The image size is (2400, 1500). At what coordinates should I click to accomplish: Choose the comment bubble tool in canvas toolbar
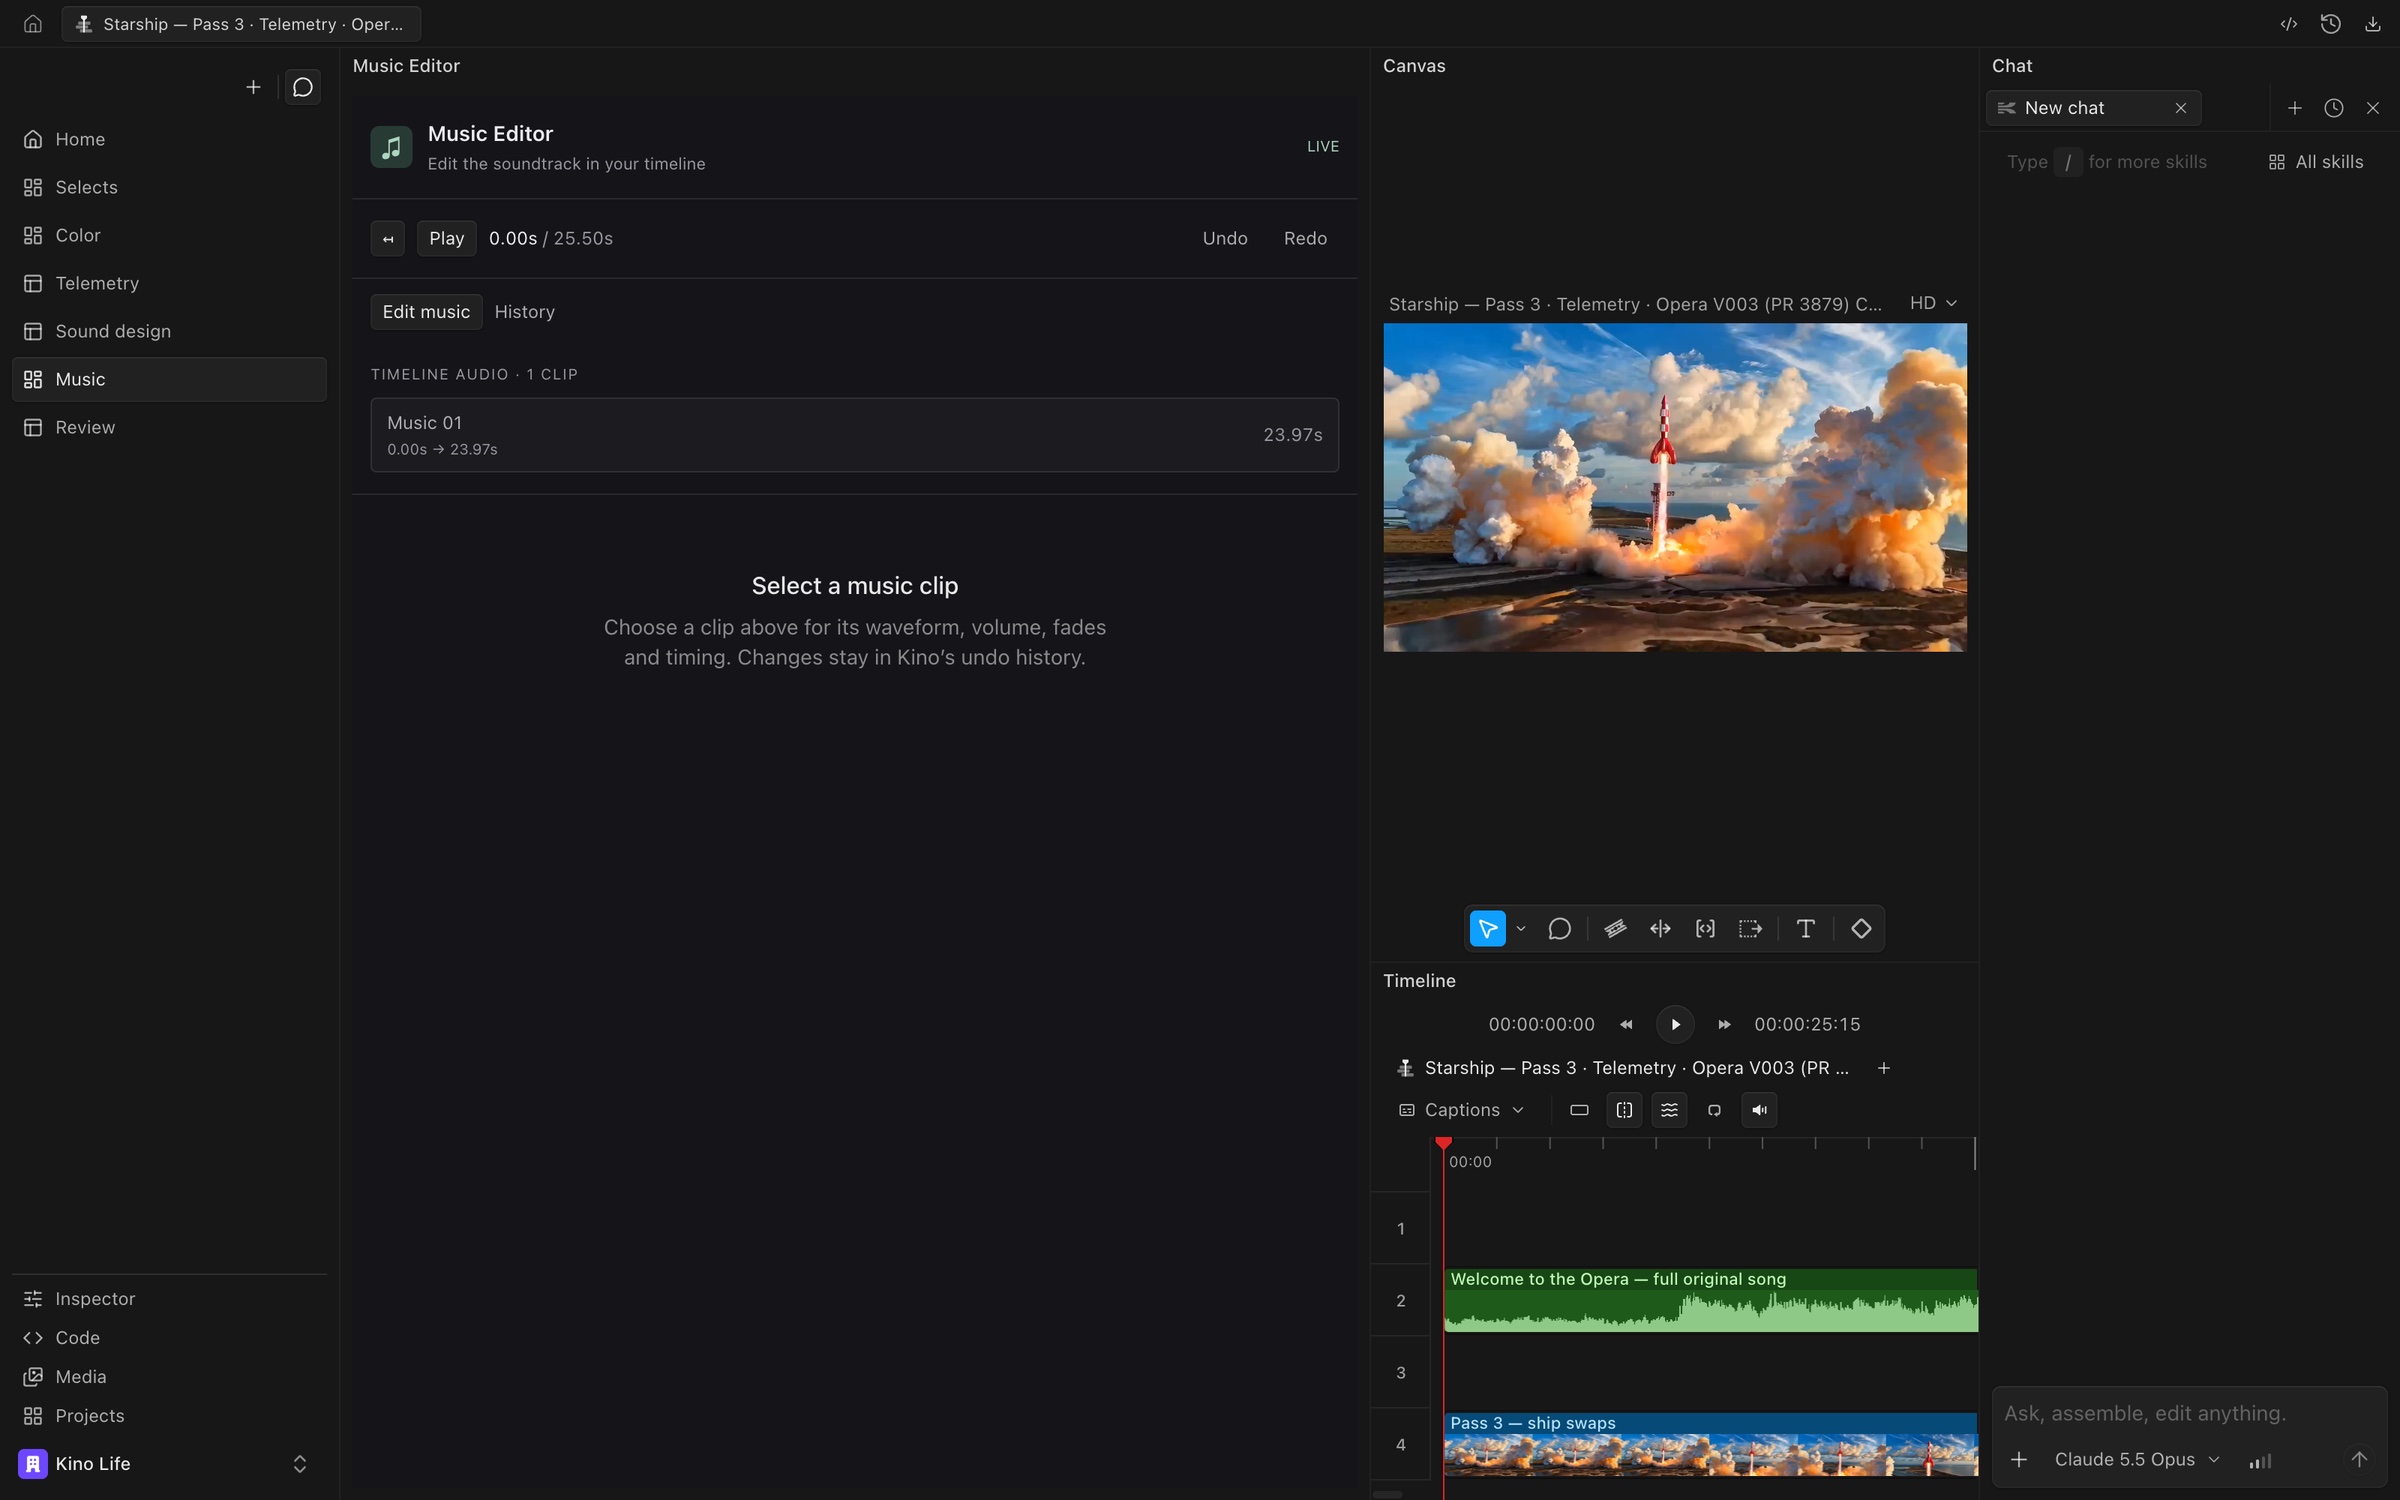click(1559, 929)
